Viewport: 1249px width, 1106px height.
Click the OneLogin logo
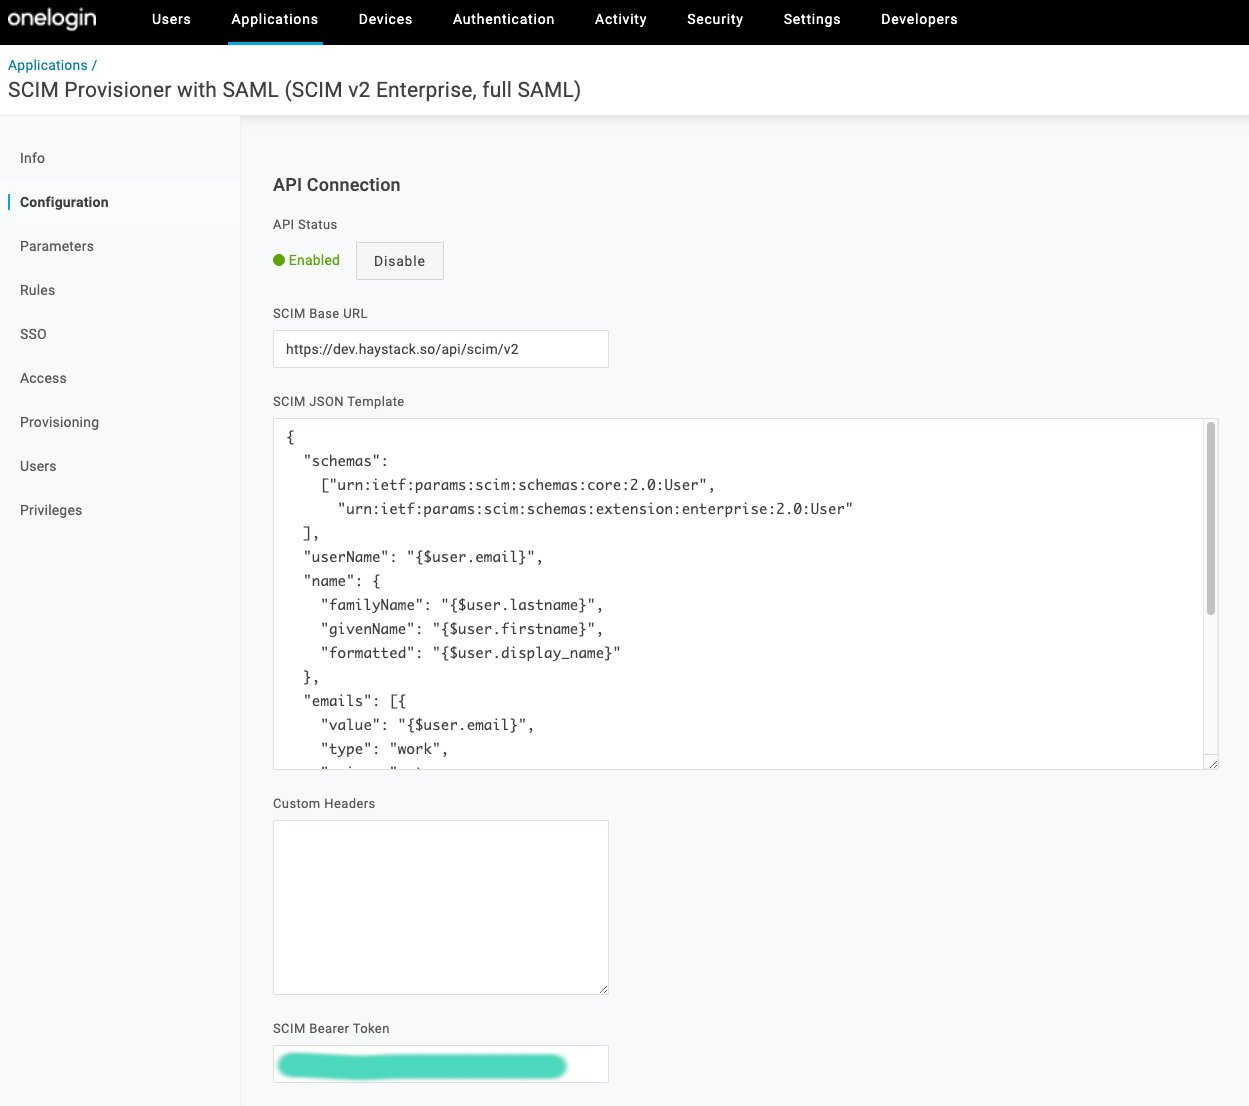pos(52,19)
